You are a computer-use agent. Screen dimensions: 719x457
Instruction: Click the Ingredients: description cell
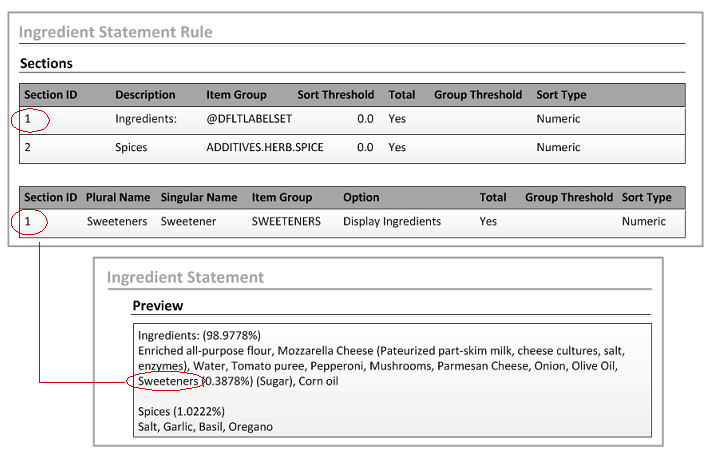pyautogui.click(x=145, y=119)
